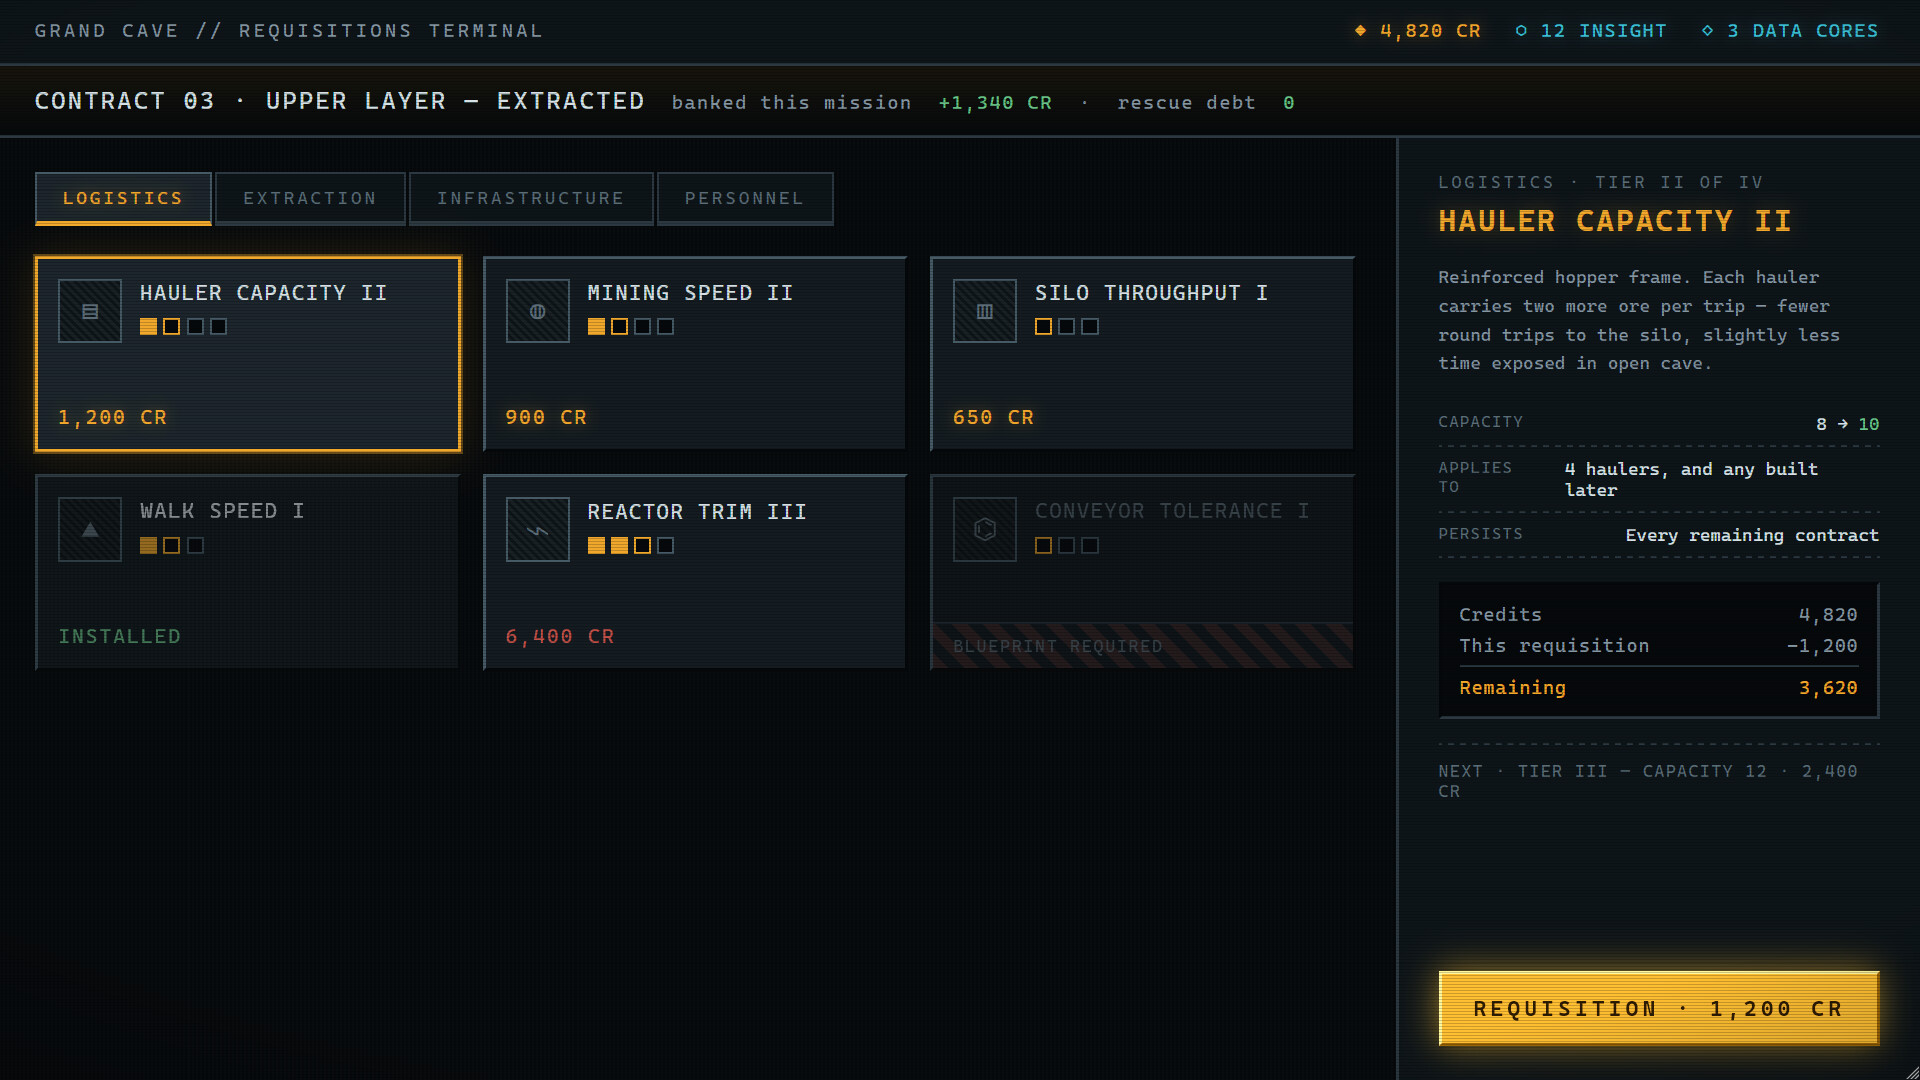This screenshot has width=1920, height=1080.
Task: Open the Extraction tab
Action: pos(310,198)
